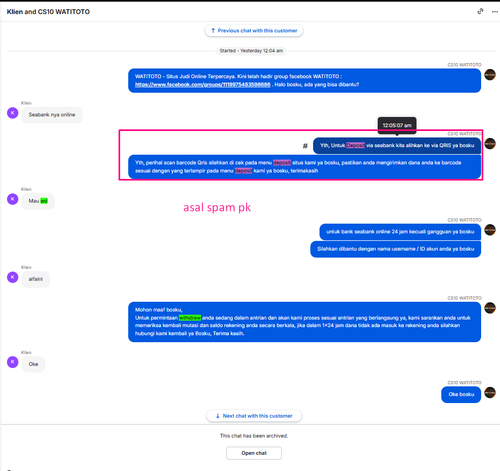Click message about deposit via seabank to QRIS
The width and height of the screenshot is (500, 471).
[x=397, y=145]
